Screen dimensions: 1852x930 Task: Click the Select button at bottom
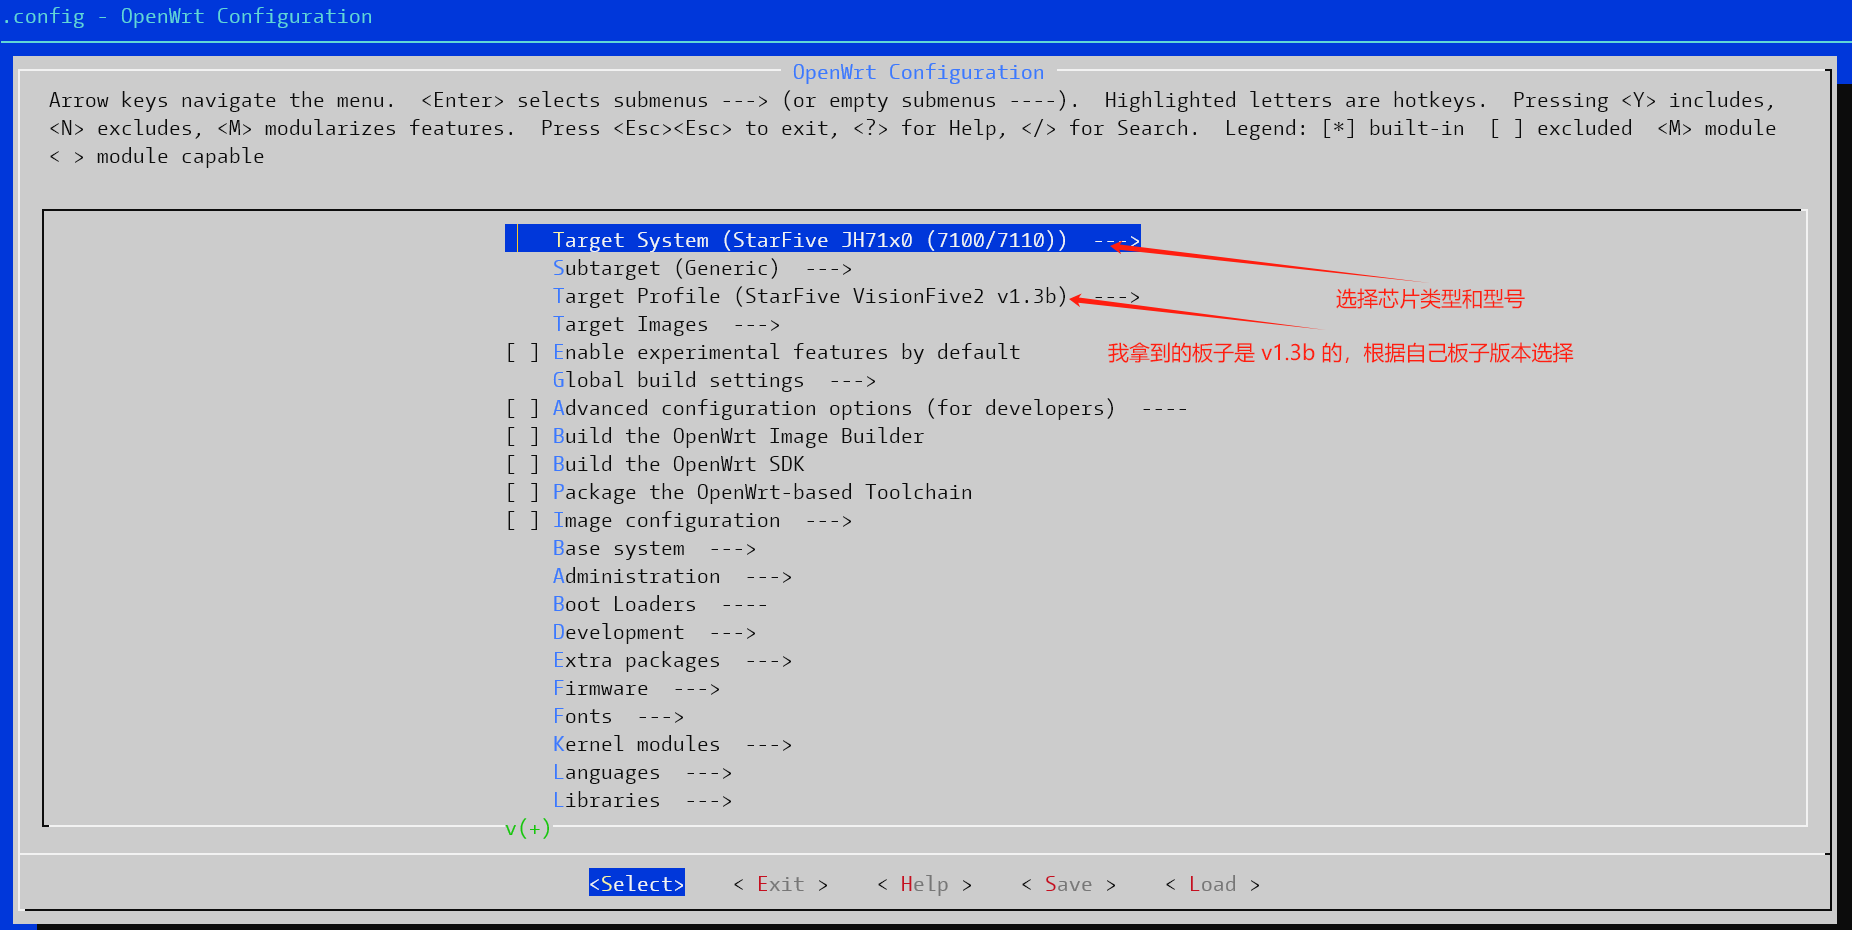click(x=637, y=883)
